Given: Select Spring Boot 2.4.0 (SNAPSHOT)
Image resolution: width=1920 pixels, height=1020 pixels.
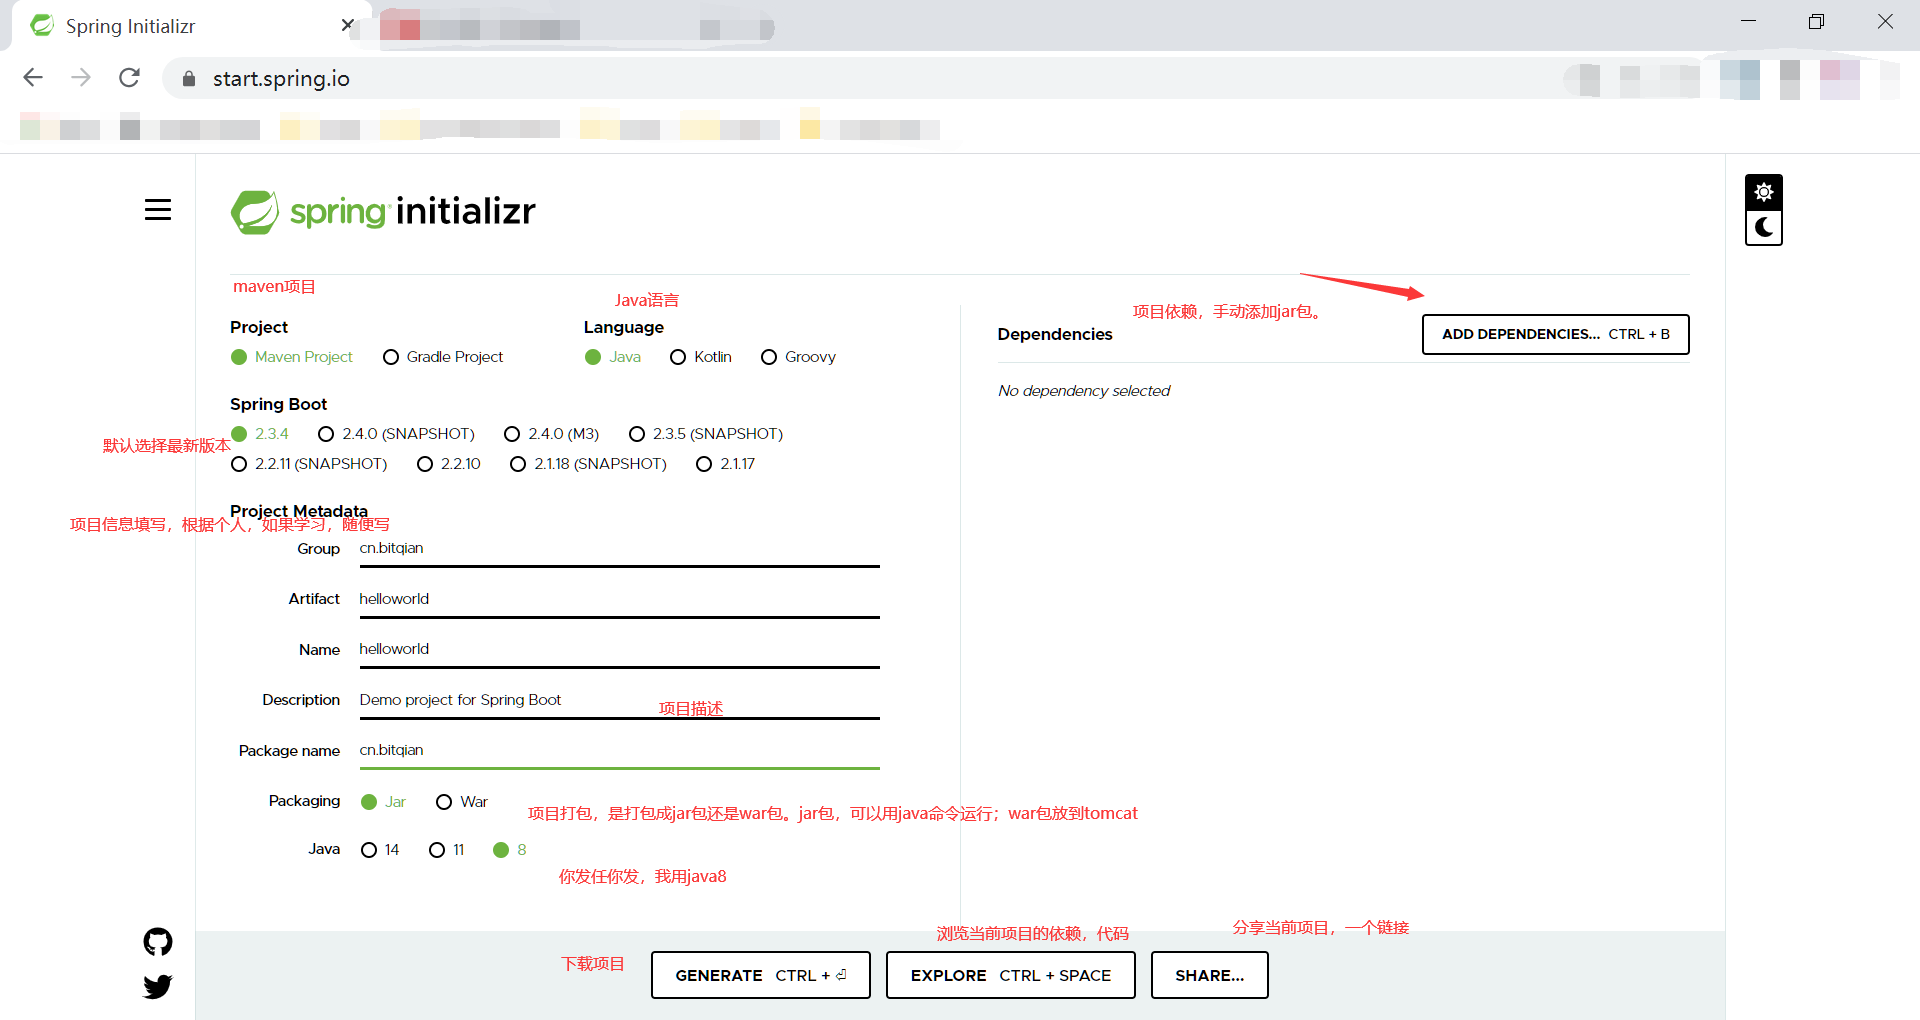Looking at the screenshot, I should 396,434.
